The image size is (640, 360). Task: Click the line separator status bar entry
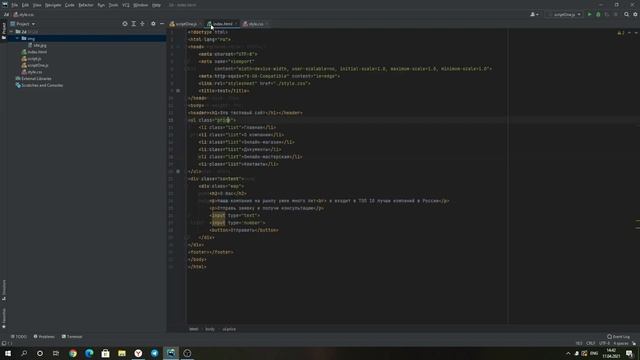[x=591, y=344]
